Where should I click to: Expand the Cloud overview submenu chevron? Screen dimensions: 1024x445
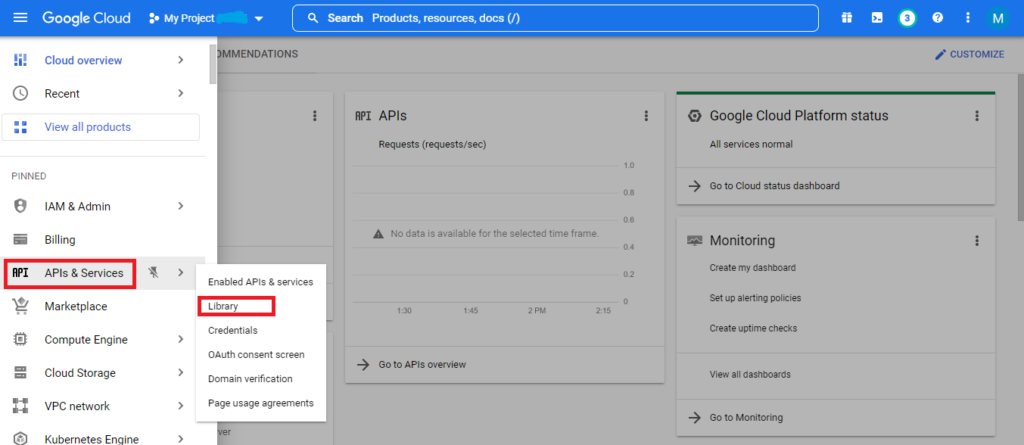(x=181, y=60)
